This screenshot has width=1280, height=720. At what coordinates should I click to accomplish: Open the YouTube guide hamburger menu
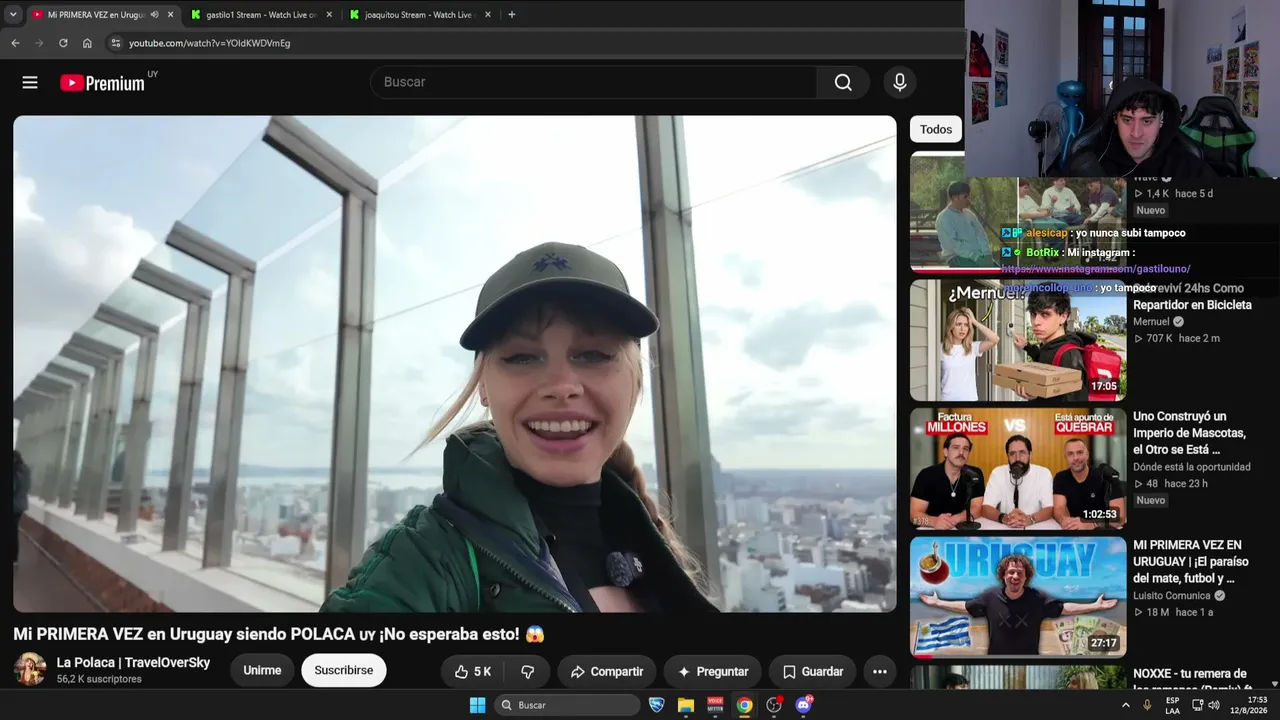30,82
